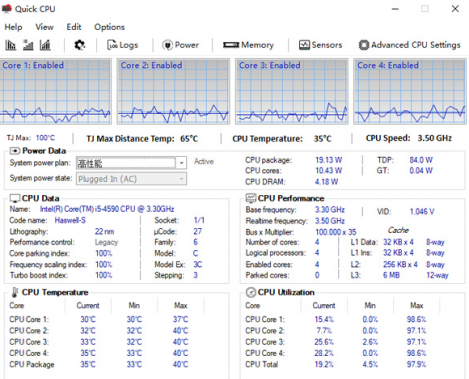The height and width of the screenshot is (379, 469).
Task: Open the Logs toolbar button
Action: click(x=122, y=45)
